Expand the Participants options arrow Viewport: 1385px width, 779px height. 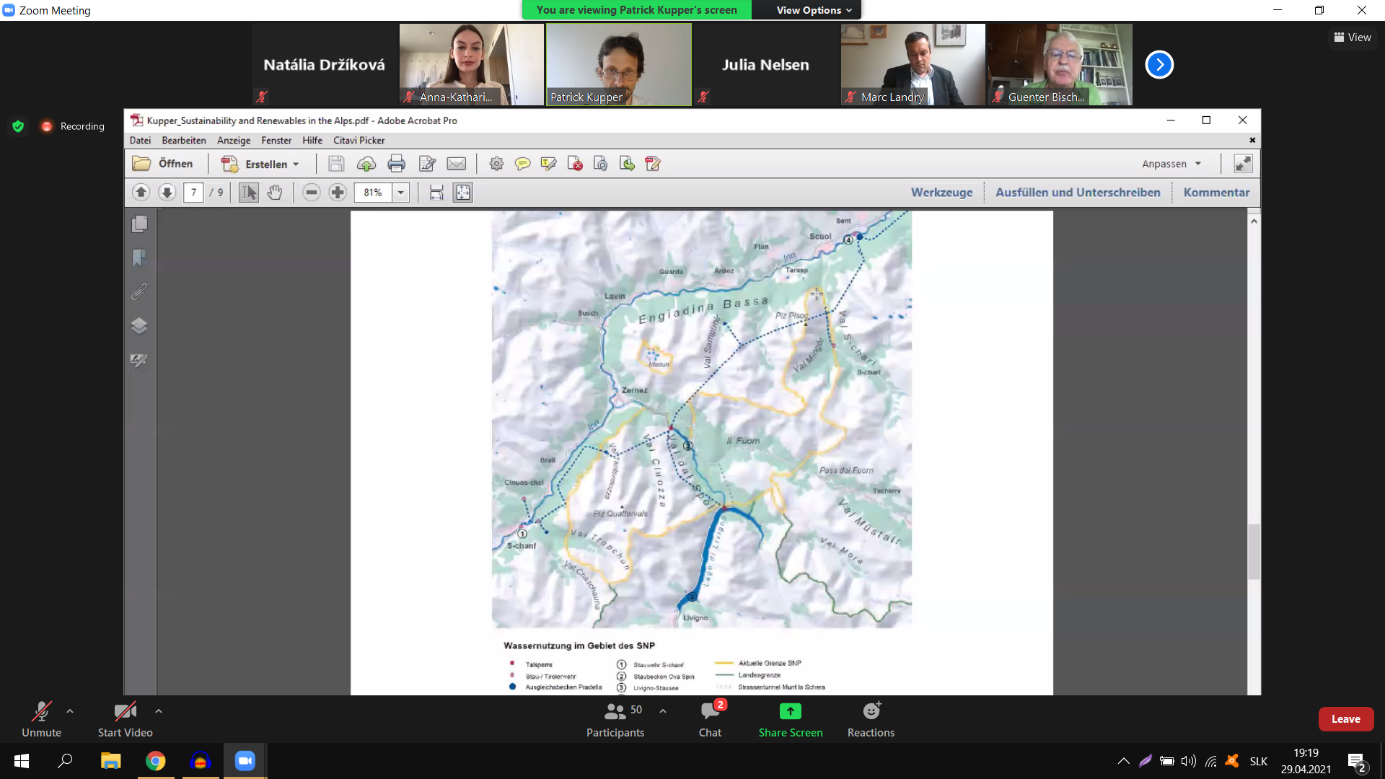click(662, 711)
